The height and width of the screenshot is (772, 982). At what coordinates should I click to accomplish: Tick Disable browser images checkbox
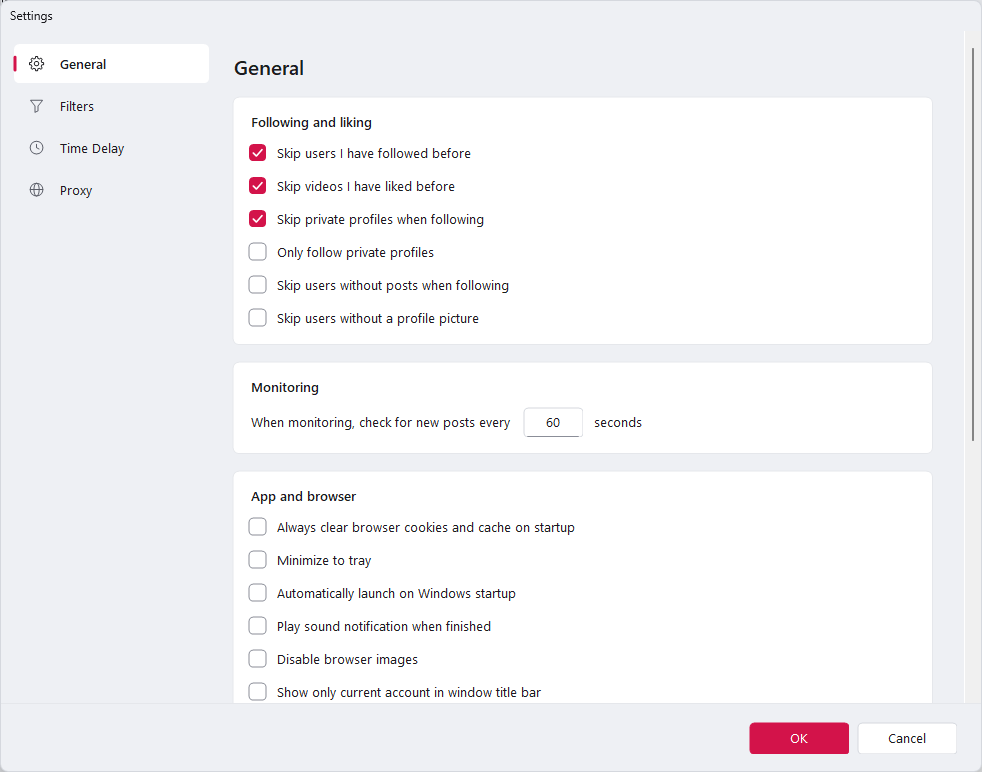coord(257,659)
